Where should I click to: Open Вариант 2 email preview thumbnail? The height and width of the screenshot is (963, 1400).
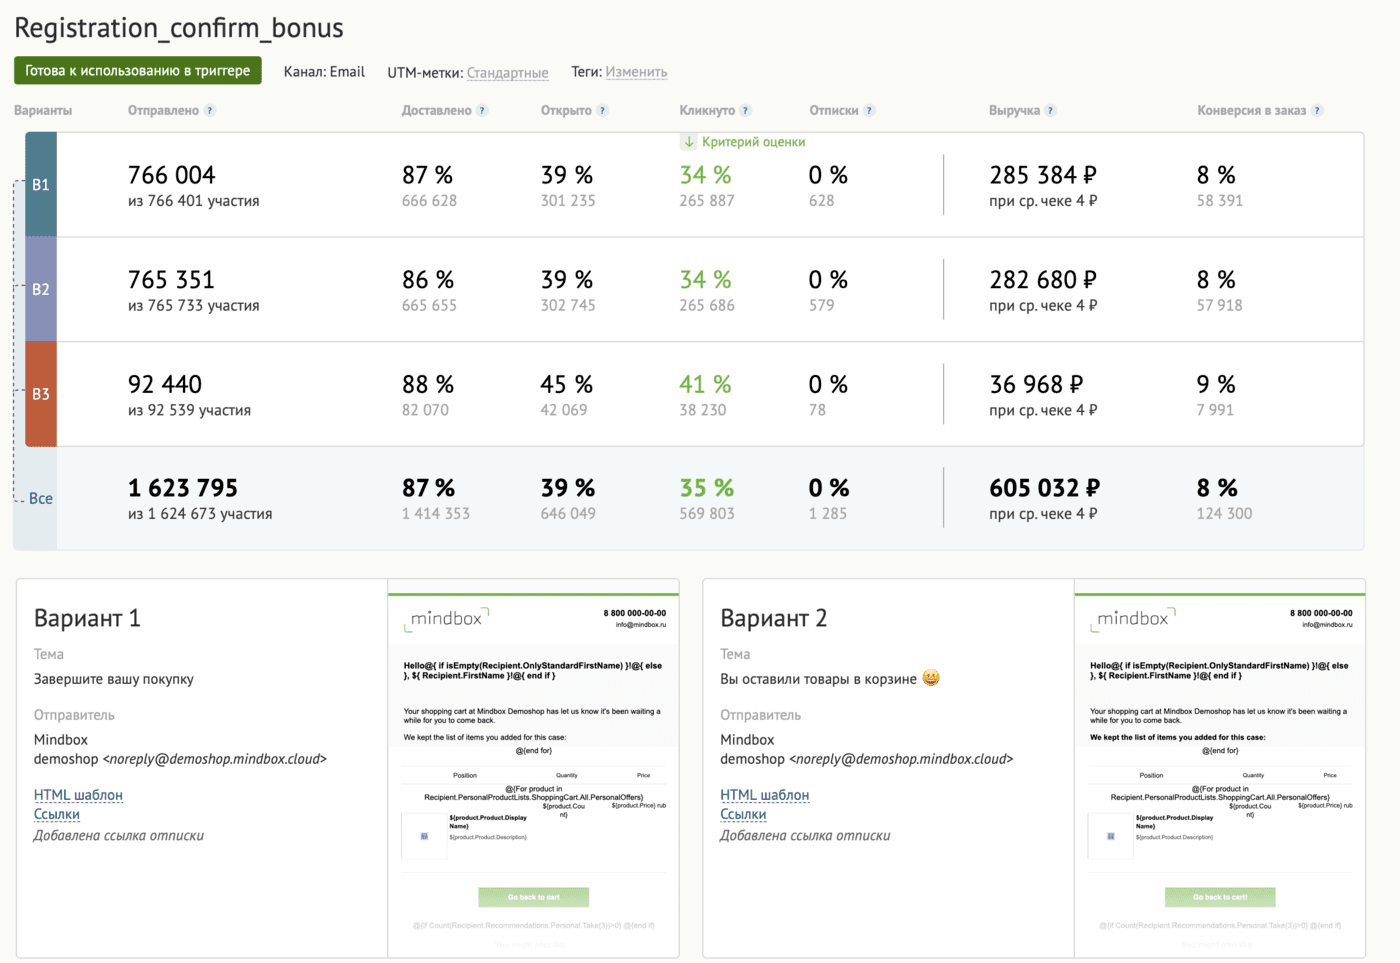point(1220,768)
